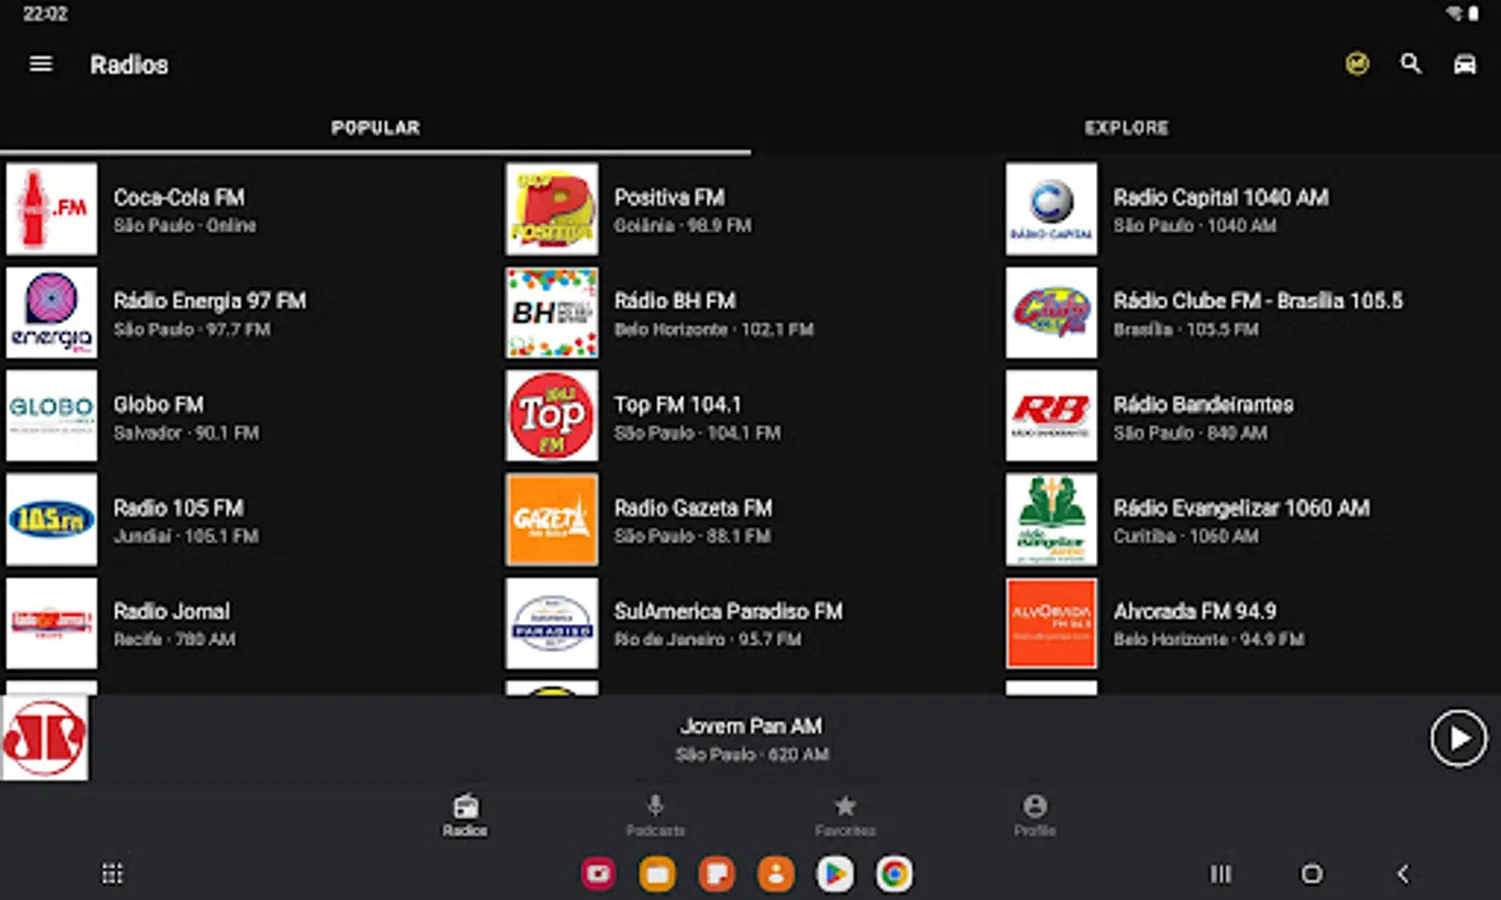Click the Rádio Energia 97 FM logo
This screenshot has height=900, width=1501.
tap(52, 312)
